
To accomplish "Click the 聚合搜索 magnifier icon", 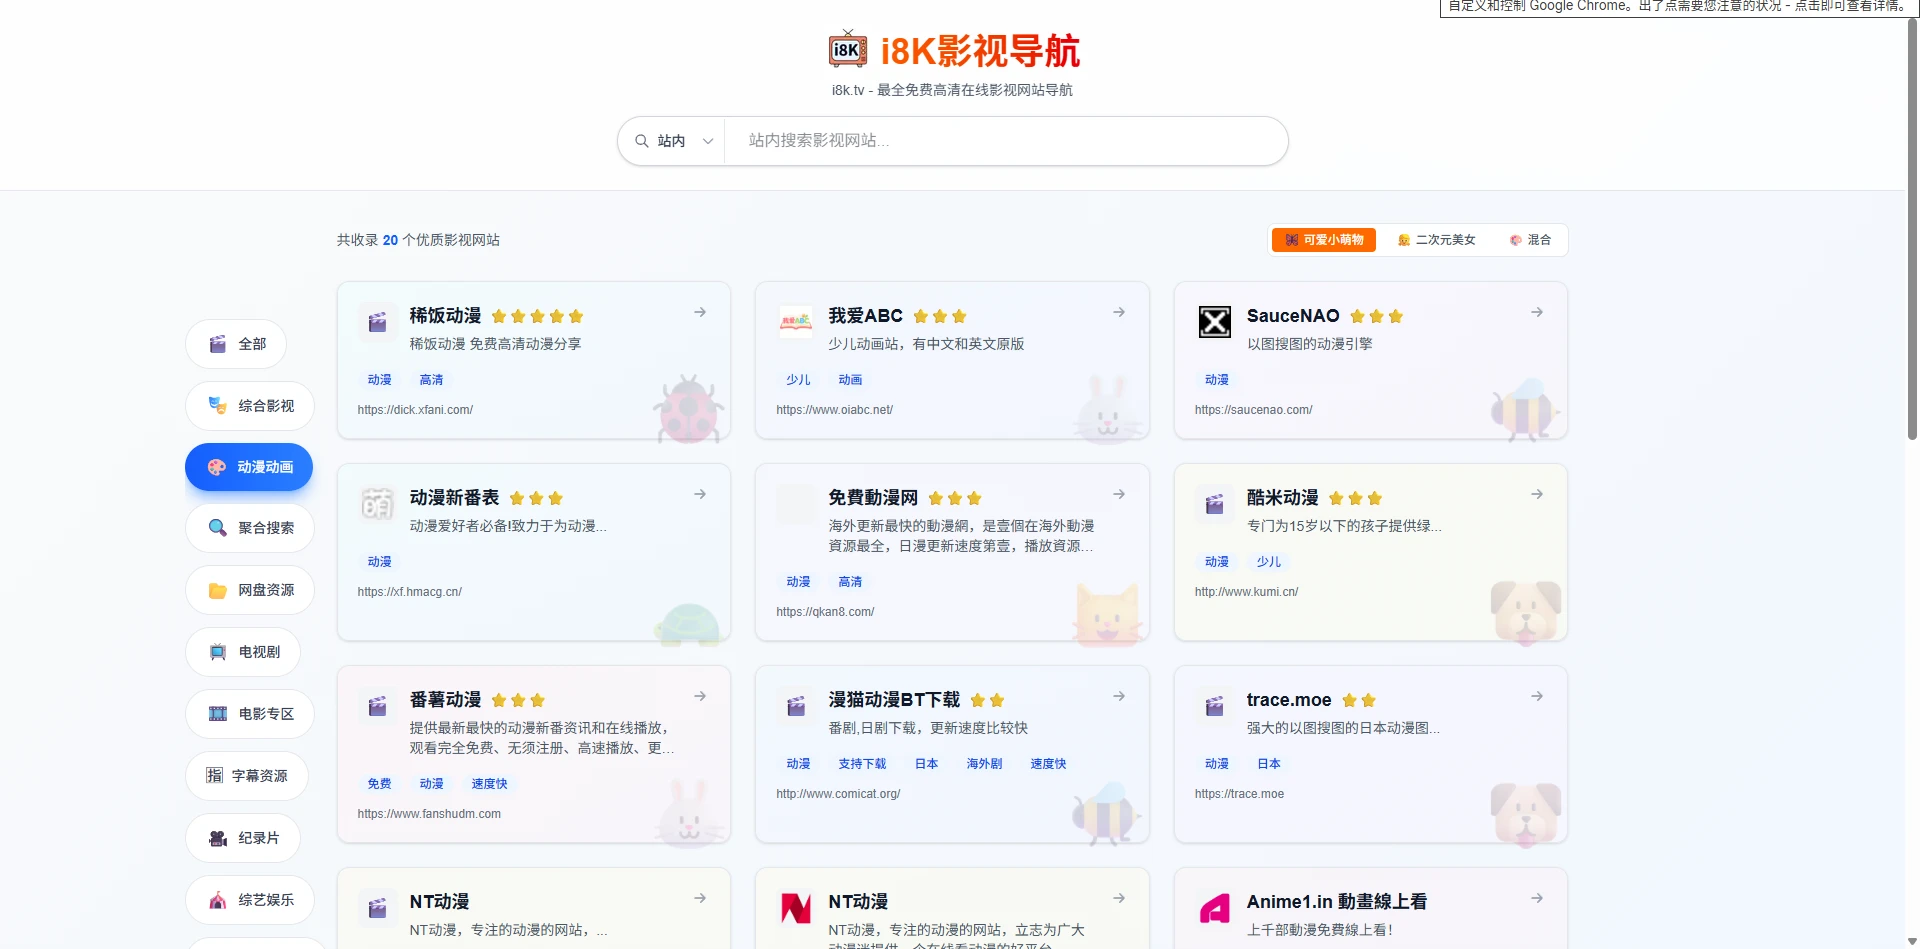I will [x=216, y=528].
